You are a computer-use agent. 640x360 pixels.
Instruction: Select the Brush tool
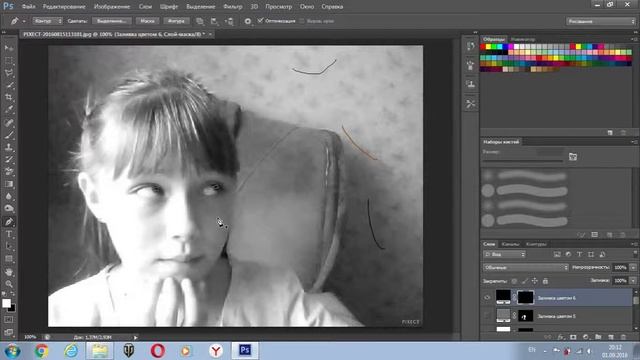click(9, 135)
